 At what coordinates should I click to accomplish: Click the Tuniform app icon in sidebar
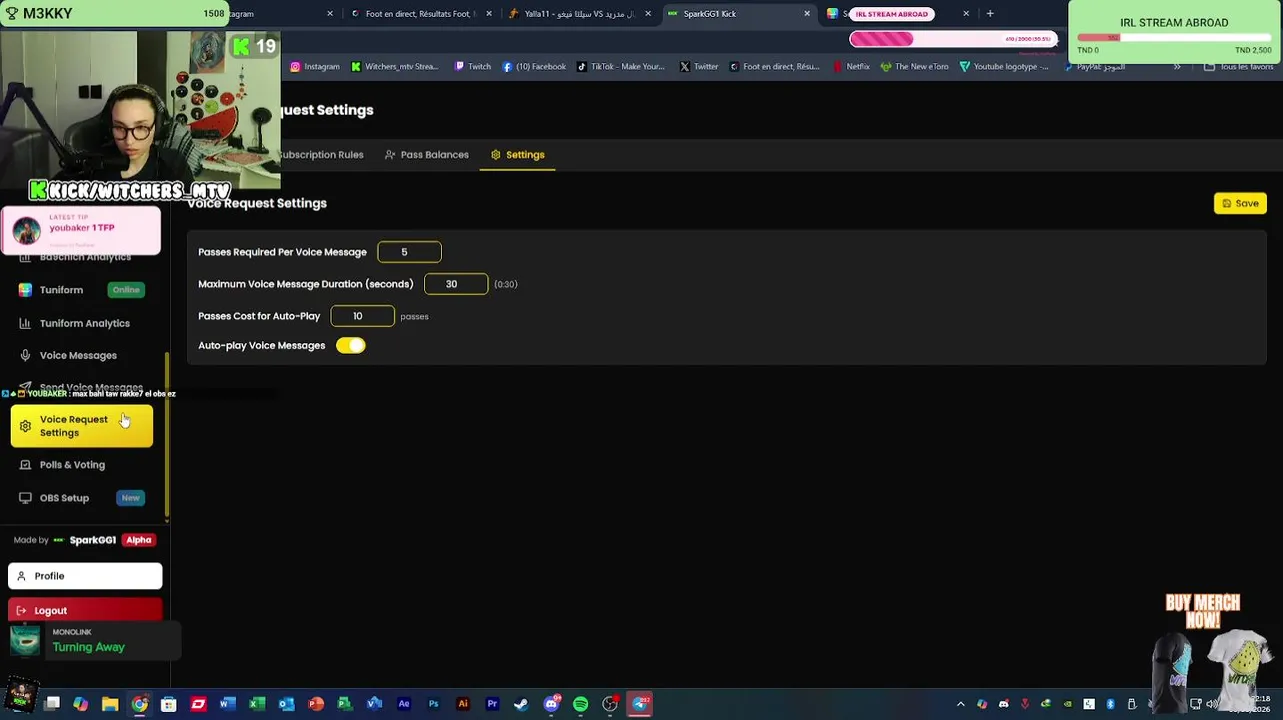25,290
